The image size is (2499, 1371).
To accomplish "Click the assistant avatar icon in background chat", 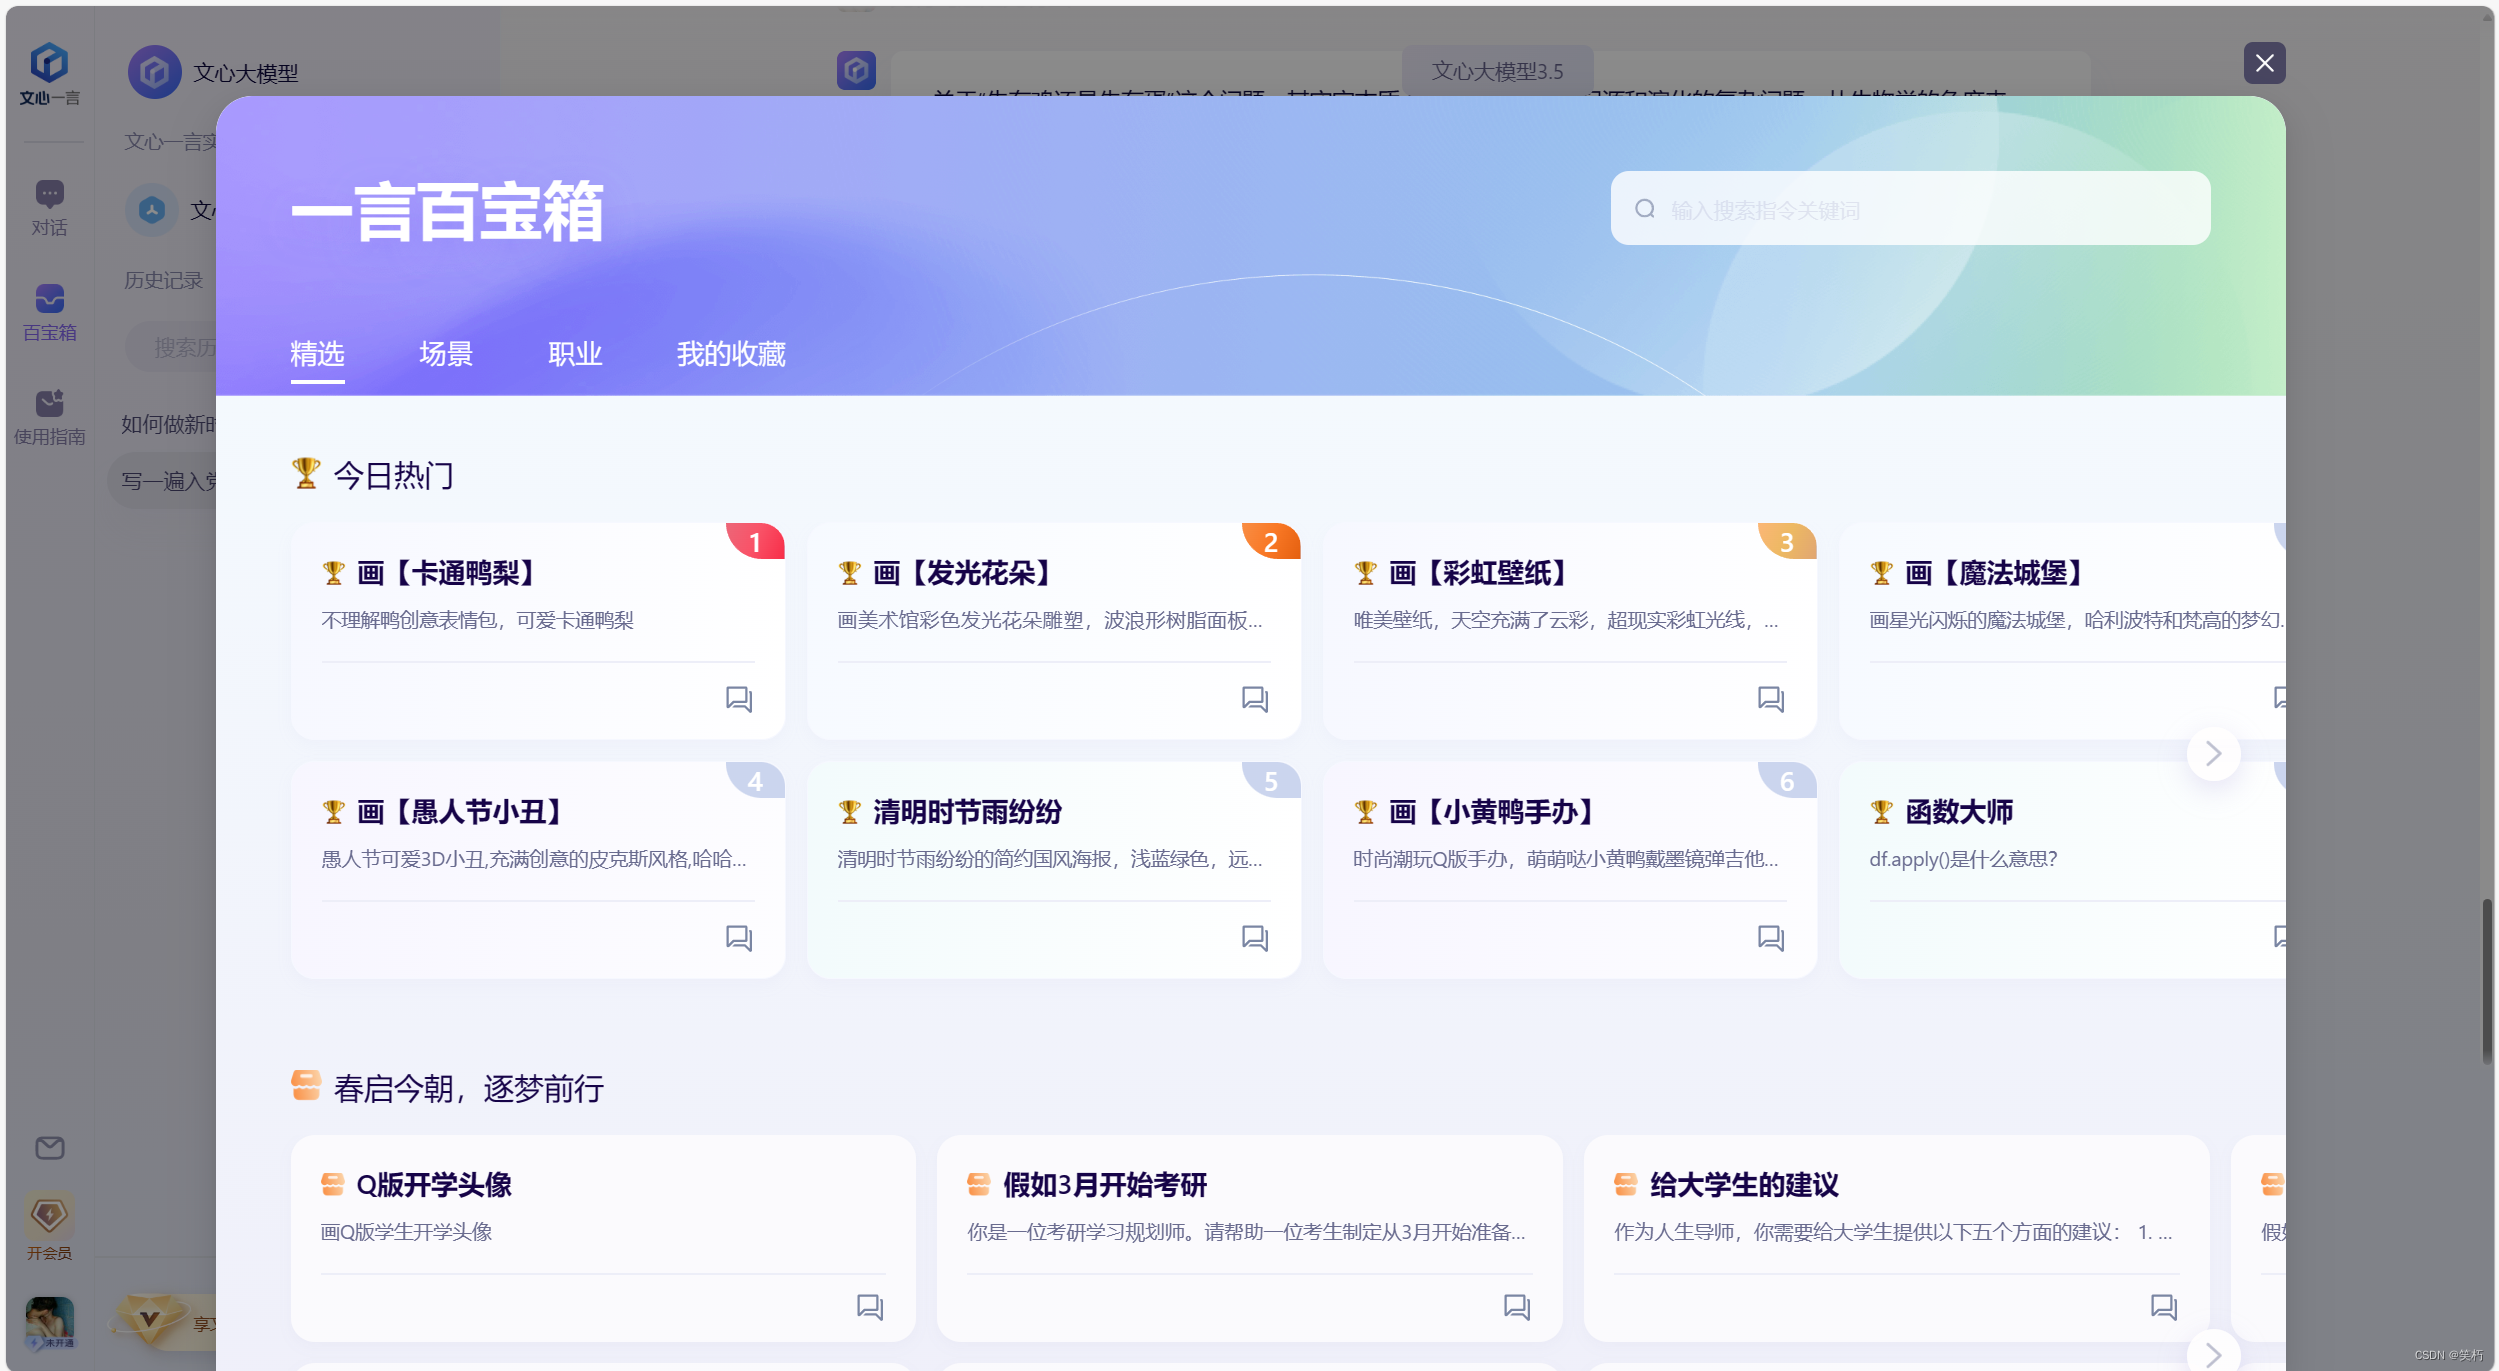I will [856, 70].
